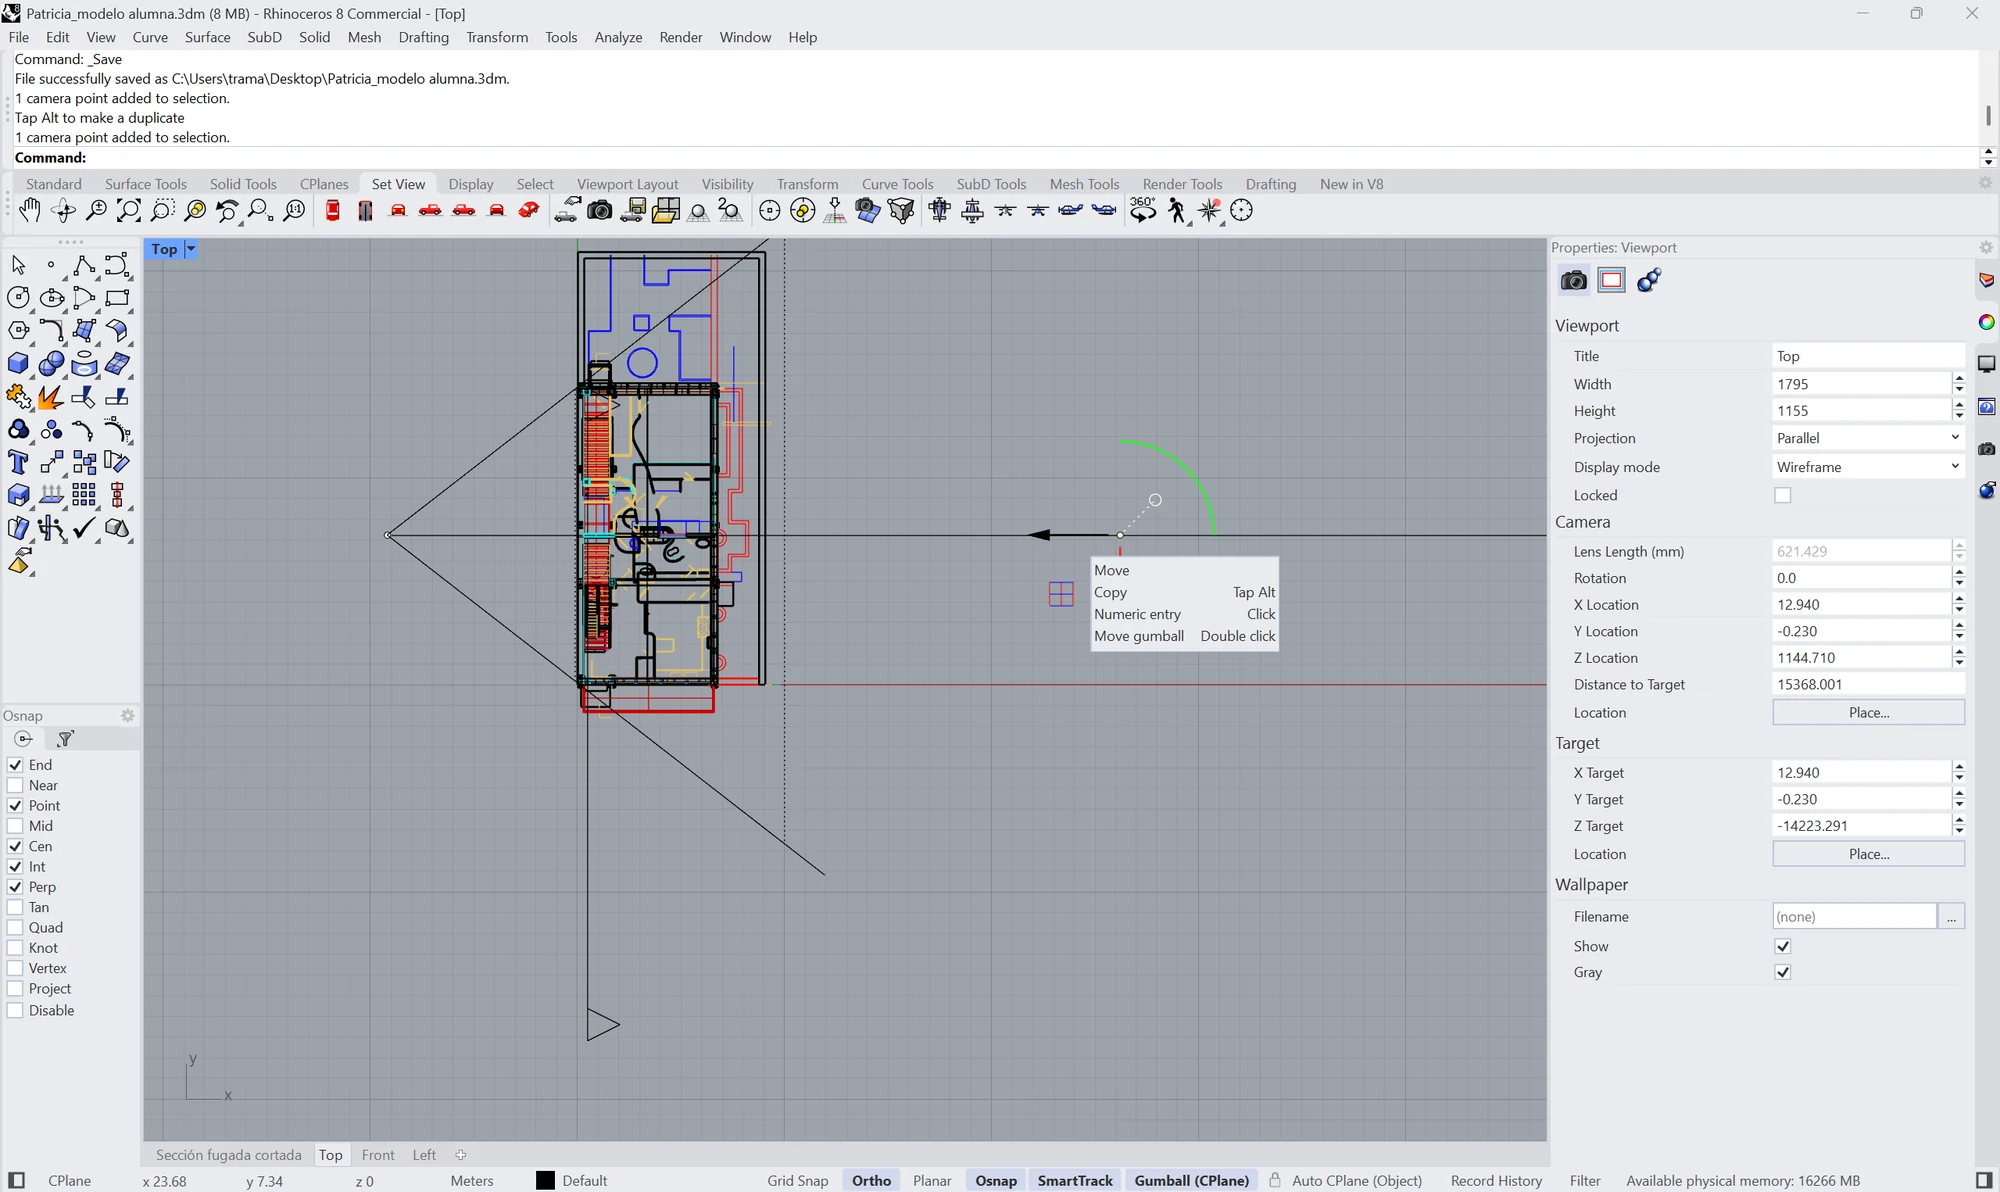Select the Polyline tool
2000x1192 pixels.
[x=84, y=265]
